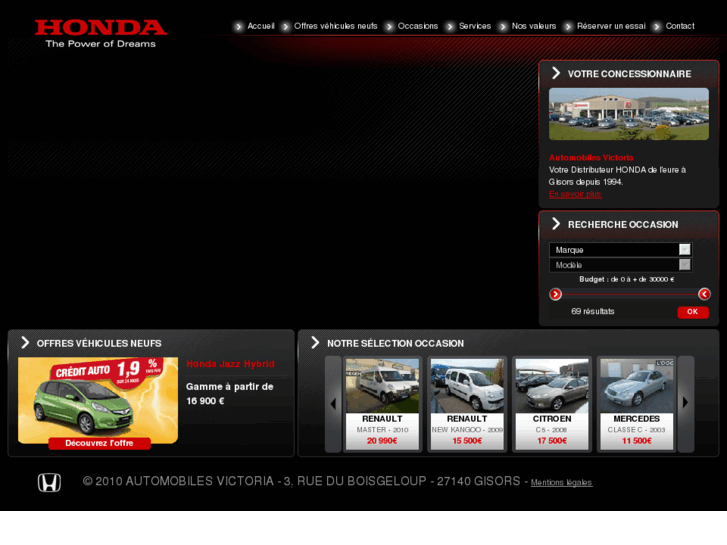Click the chevron next to Offres Véhicules Neufs heading
The width and height of the screenshot is (727, 545).
click(25, 343)
